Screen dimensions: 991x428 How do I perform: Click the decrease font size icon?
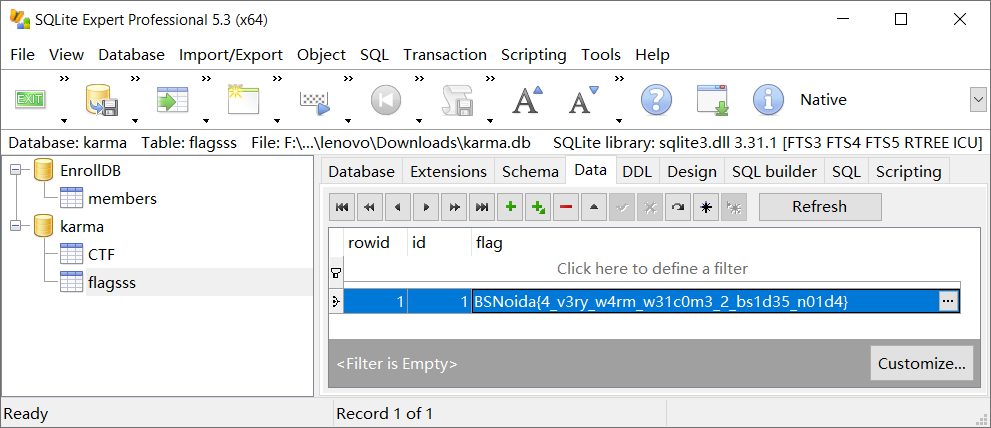[583, 99]
